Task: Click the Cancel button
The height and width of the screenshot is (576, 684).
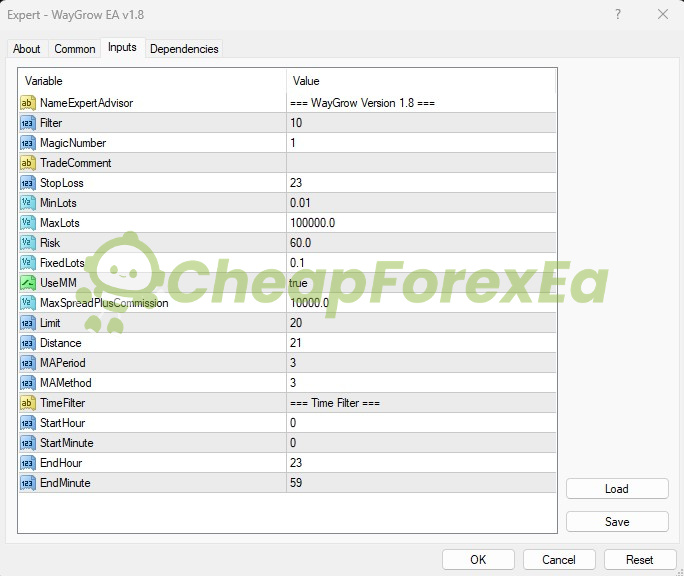Action: (x=559, y=560)
